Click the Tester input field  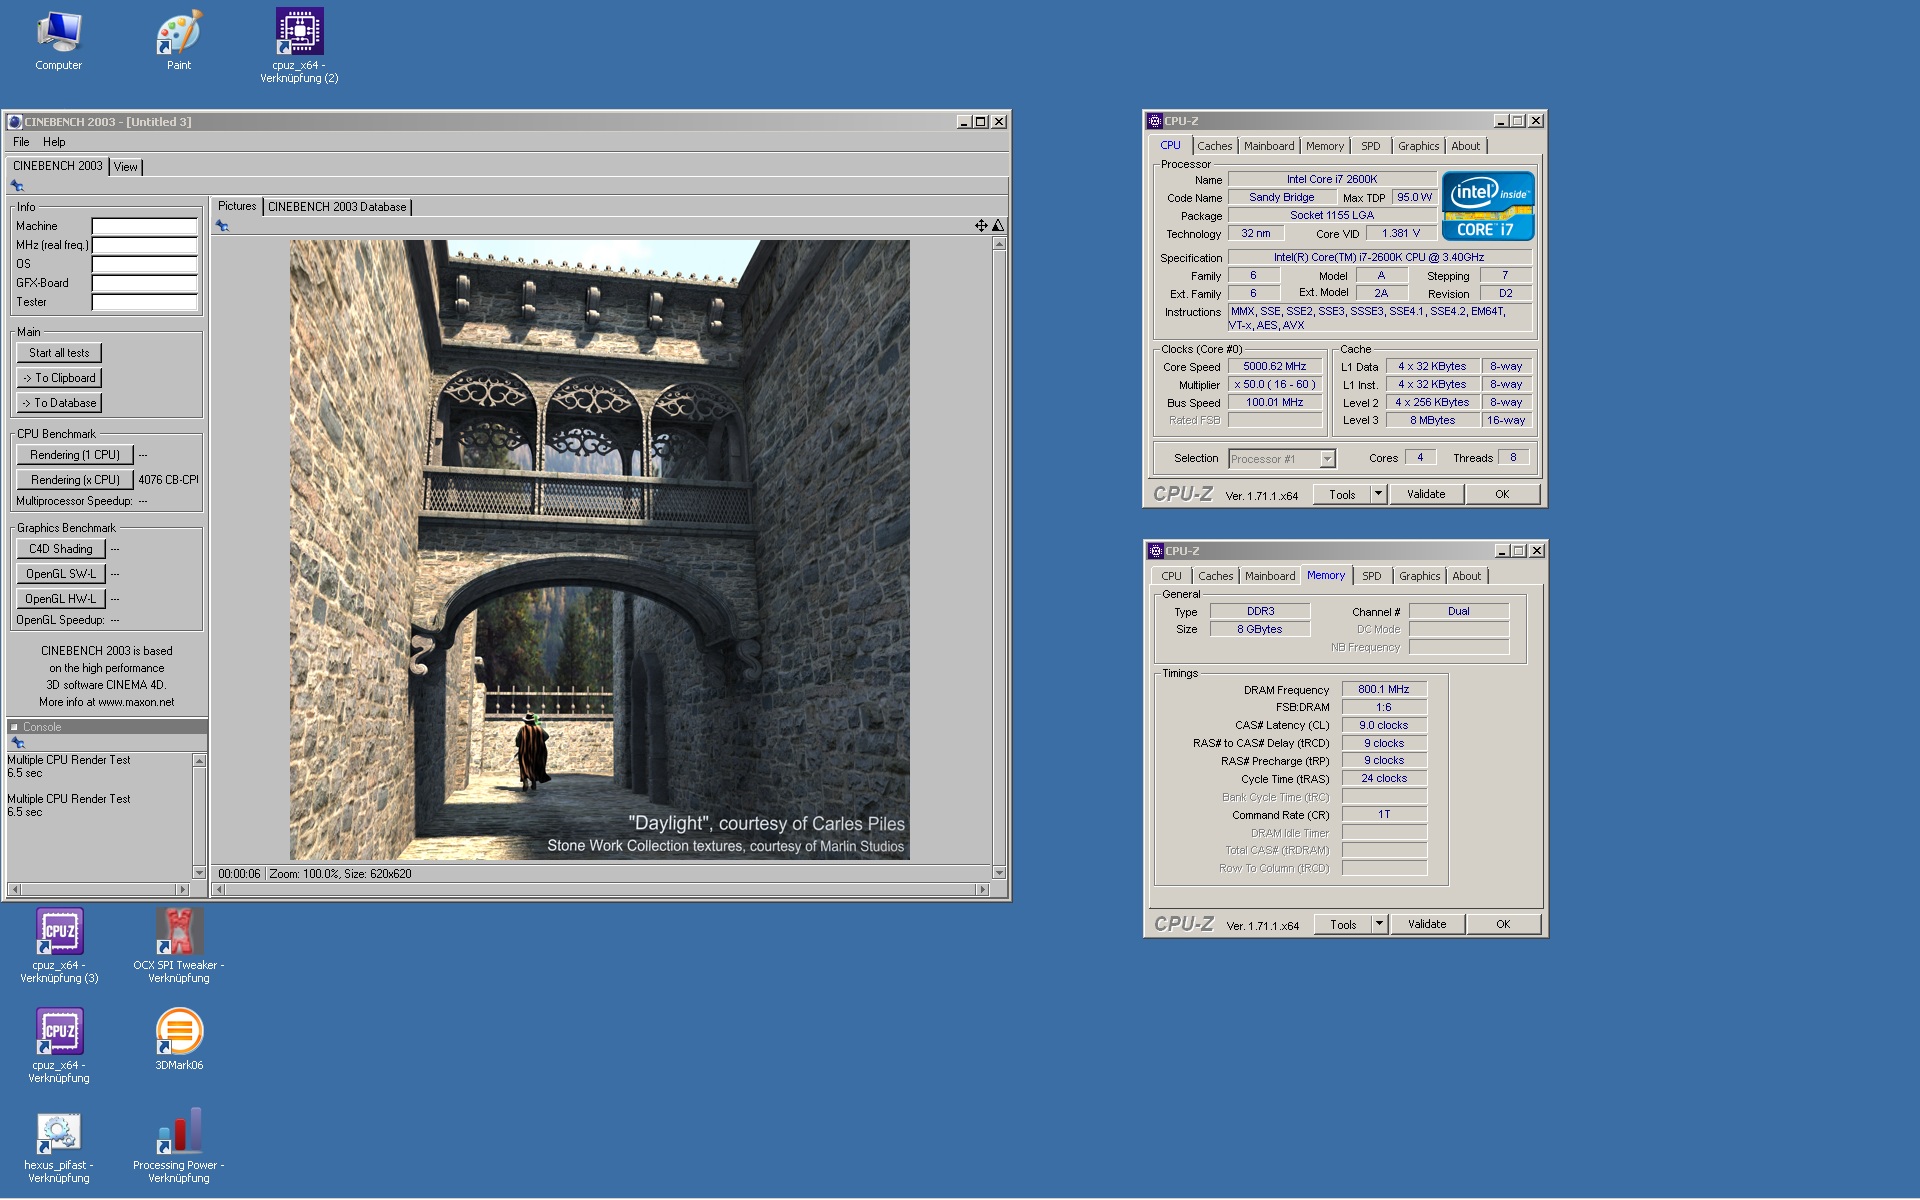145,302
